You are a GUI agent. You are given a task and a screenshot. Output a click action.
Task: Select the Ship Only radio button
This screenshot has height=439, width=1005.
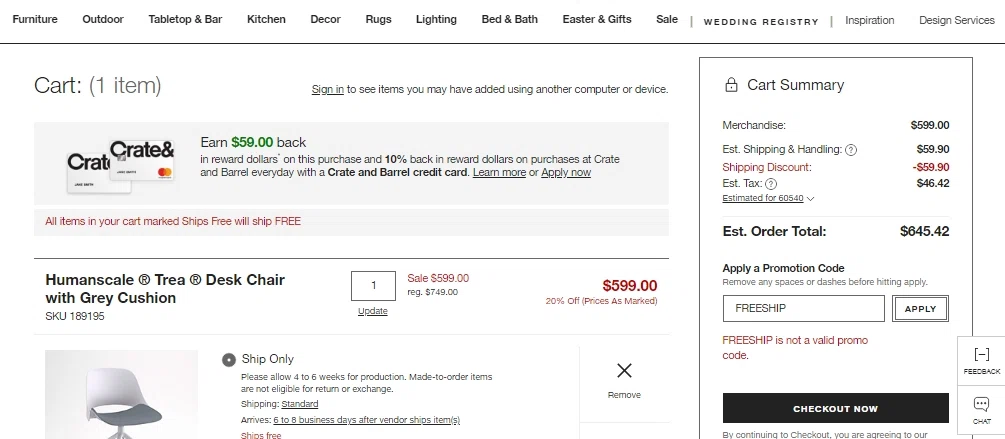pyautogui.click(x=229, y=359)
